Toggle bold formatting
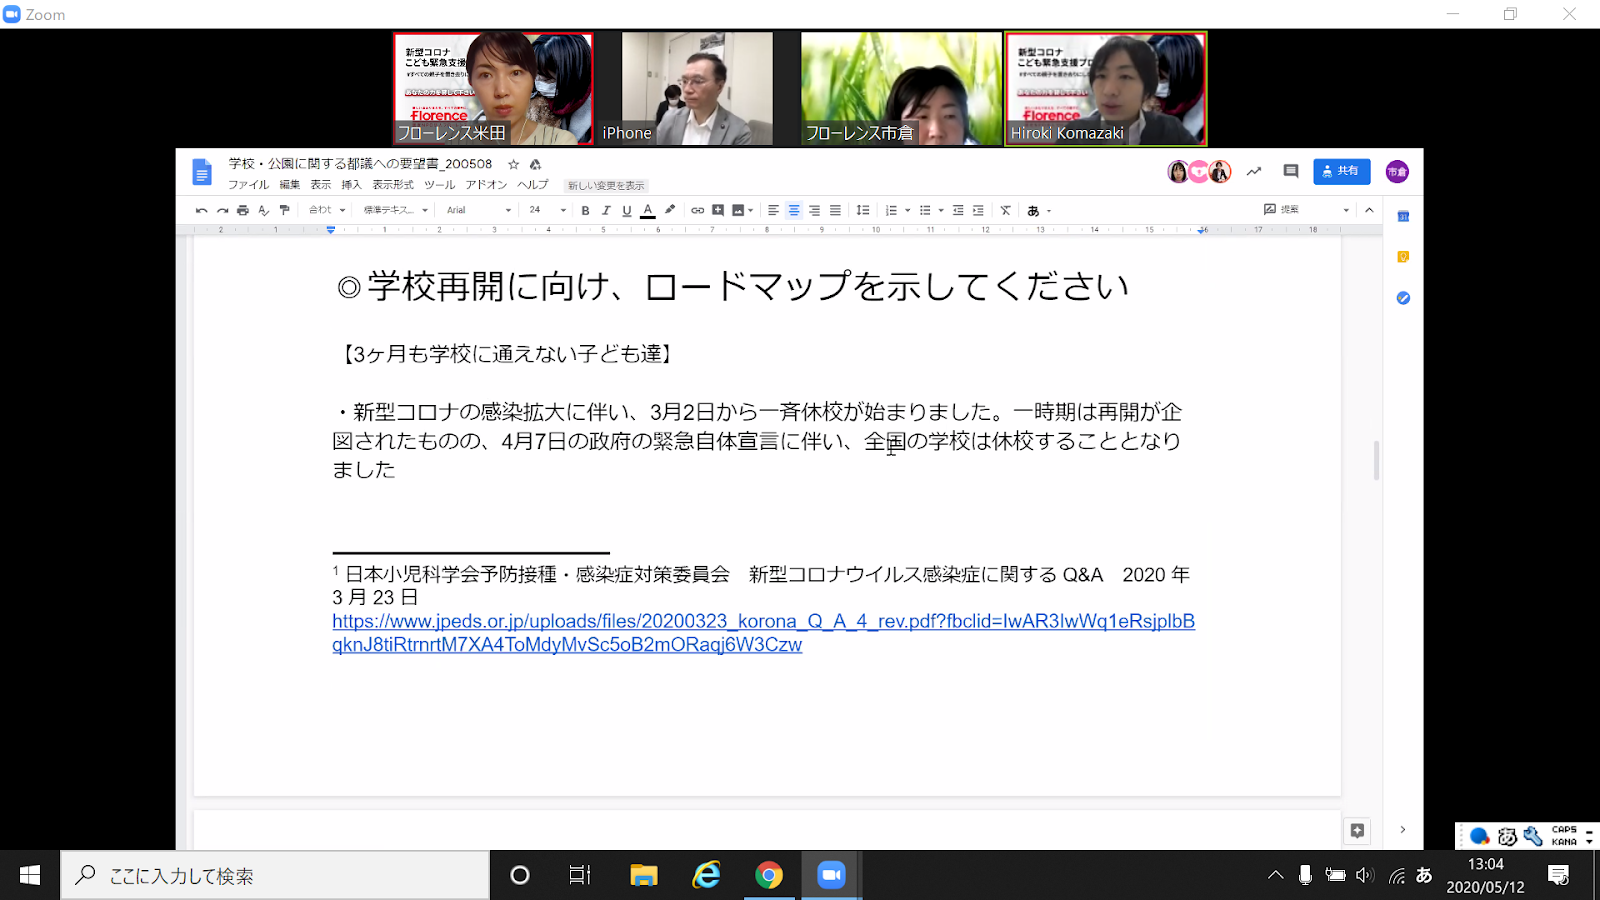This screenshot has height=900, width=1600. (585, 210)
